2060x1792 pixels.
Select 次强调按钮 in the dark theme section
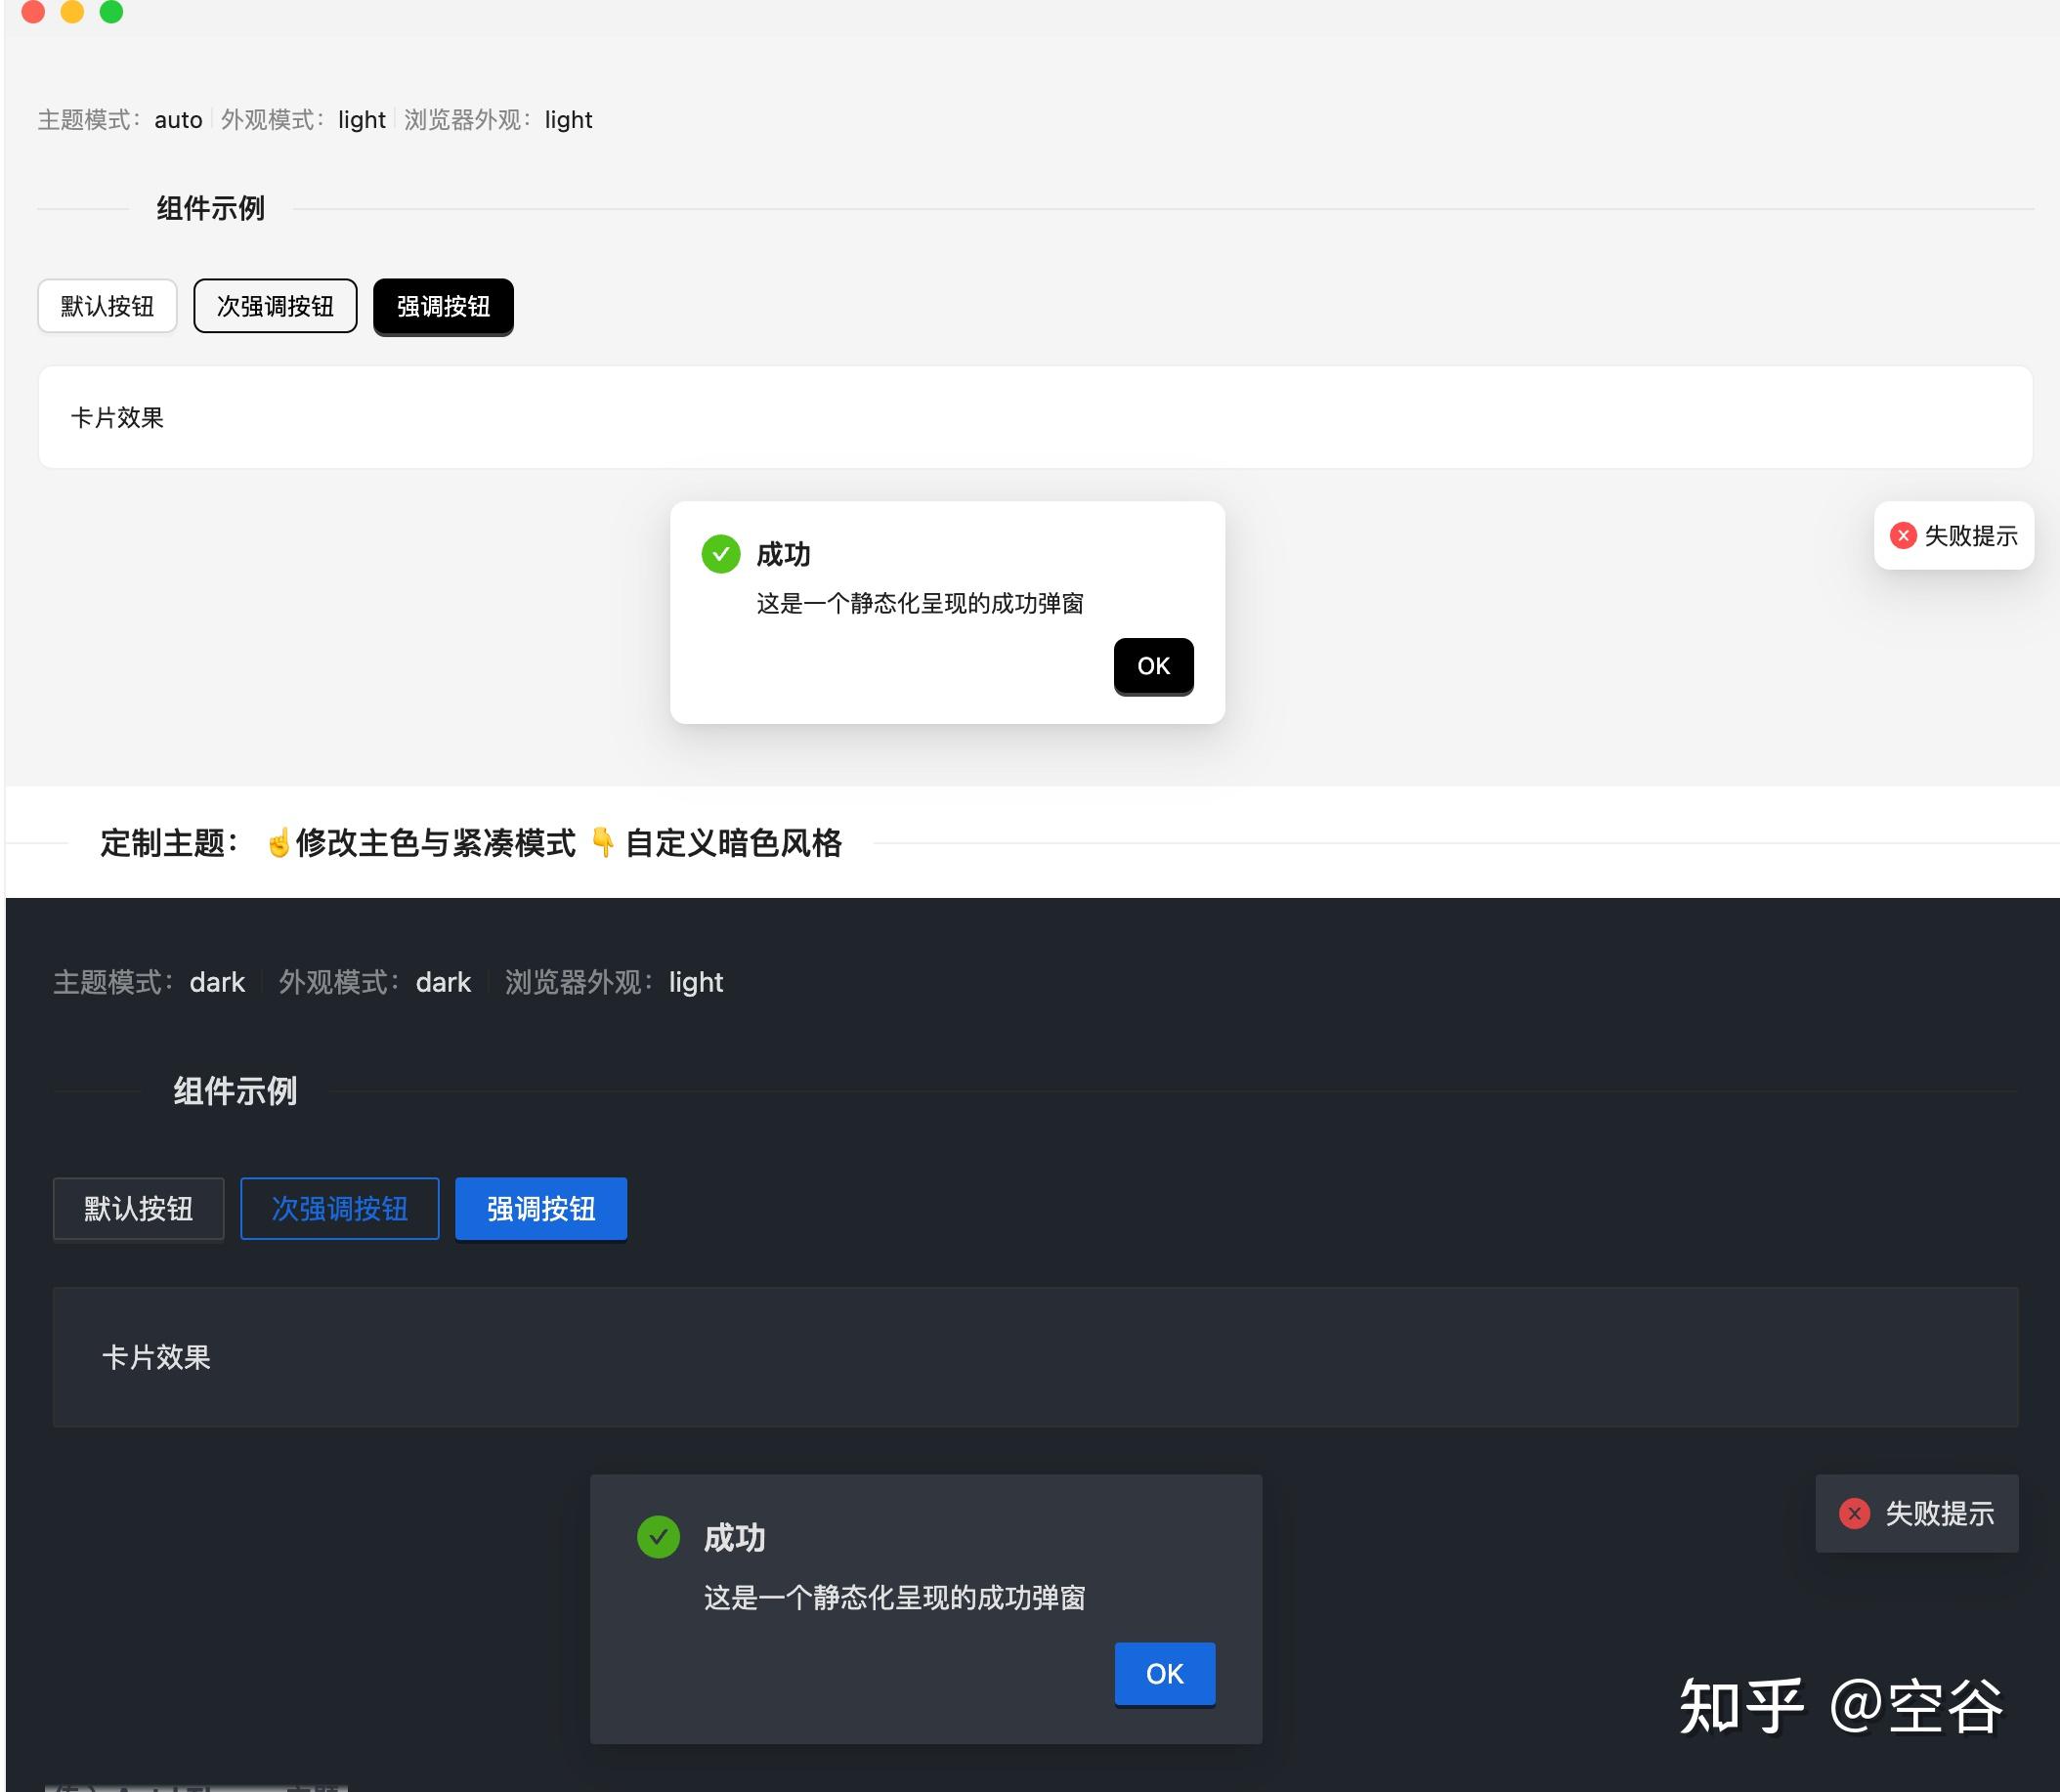pos(339,1208)
